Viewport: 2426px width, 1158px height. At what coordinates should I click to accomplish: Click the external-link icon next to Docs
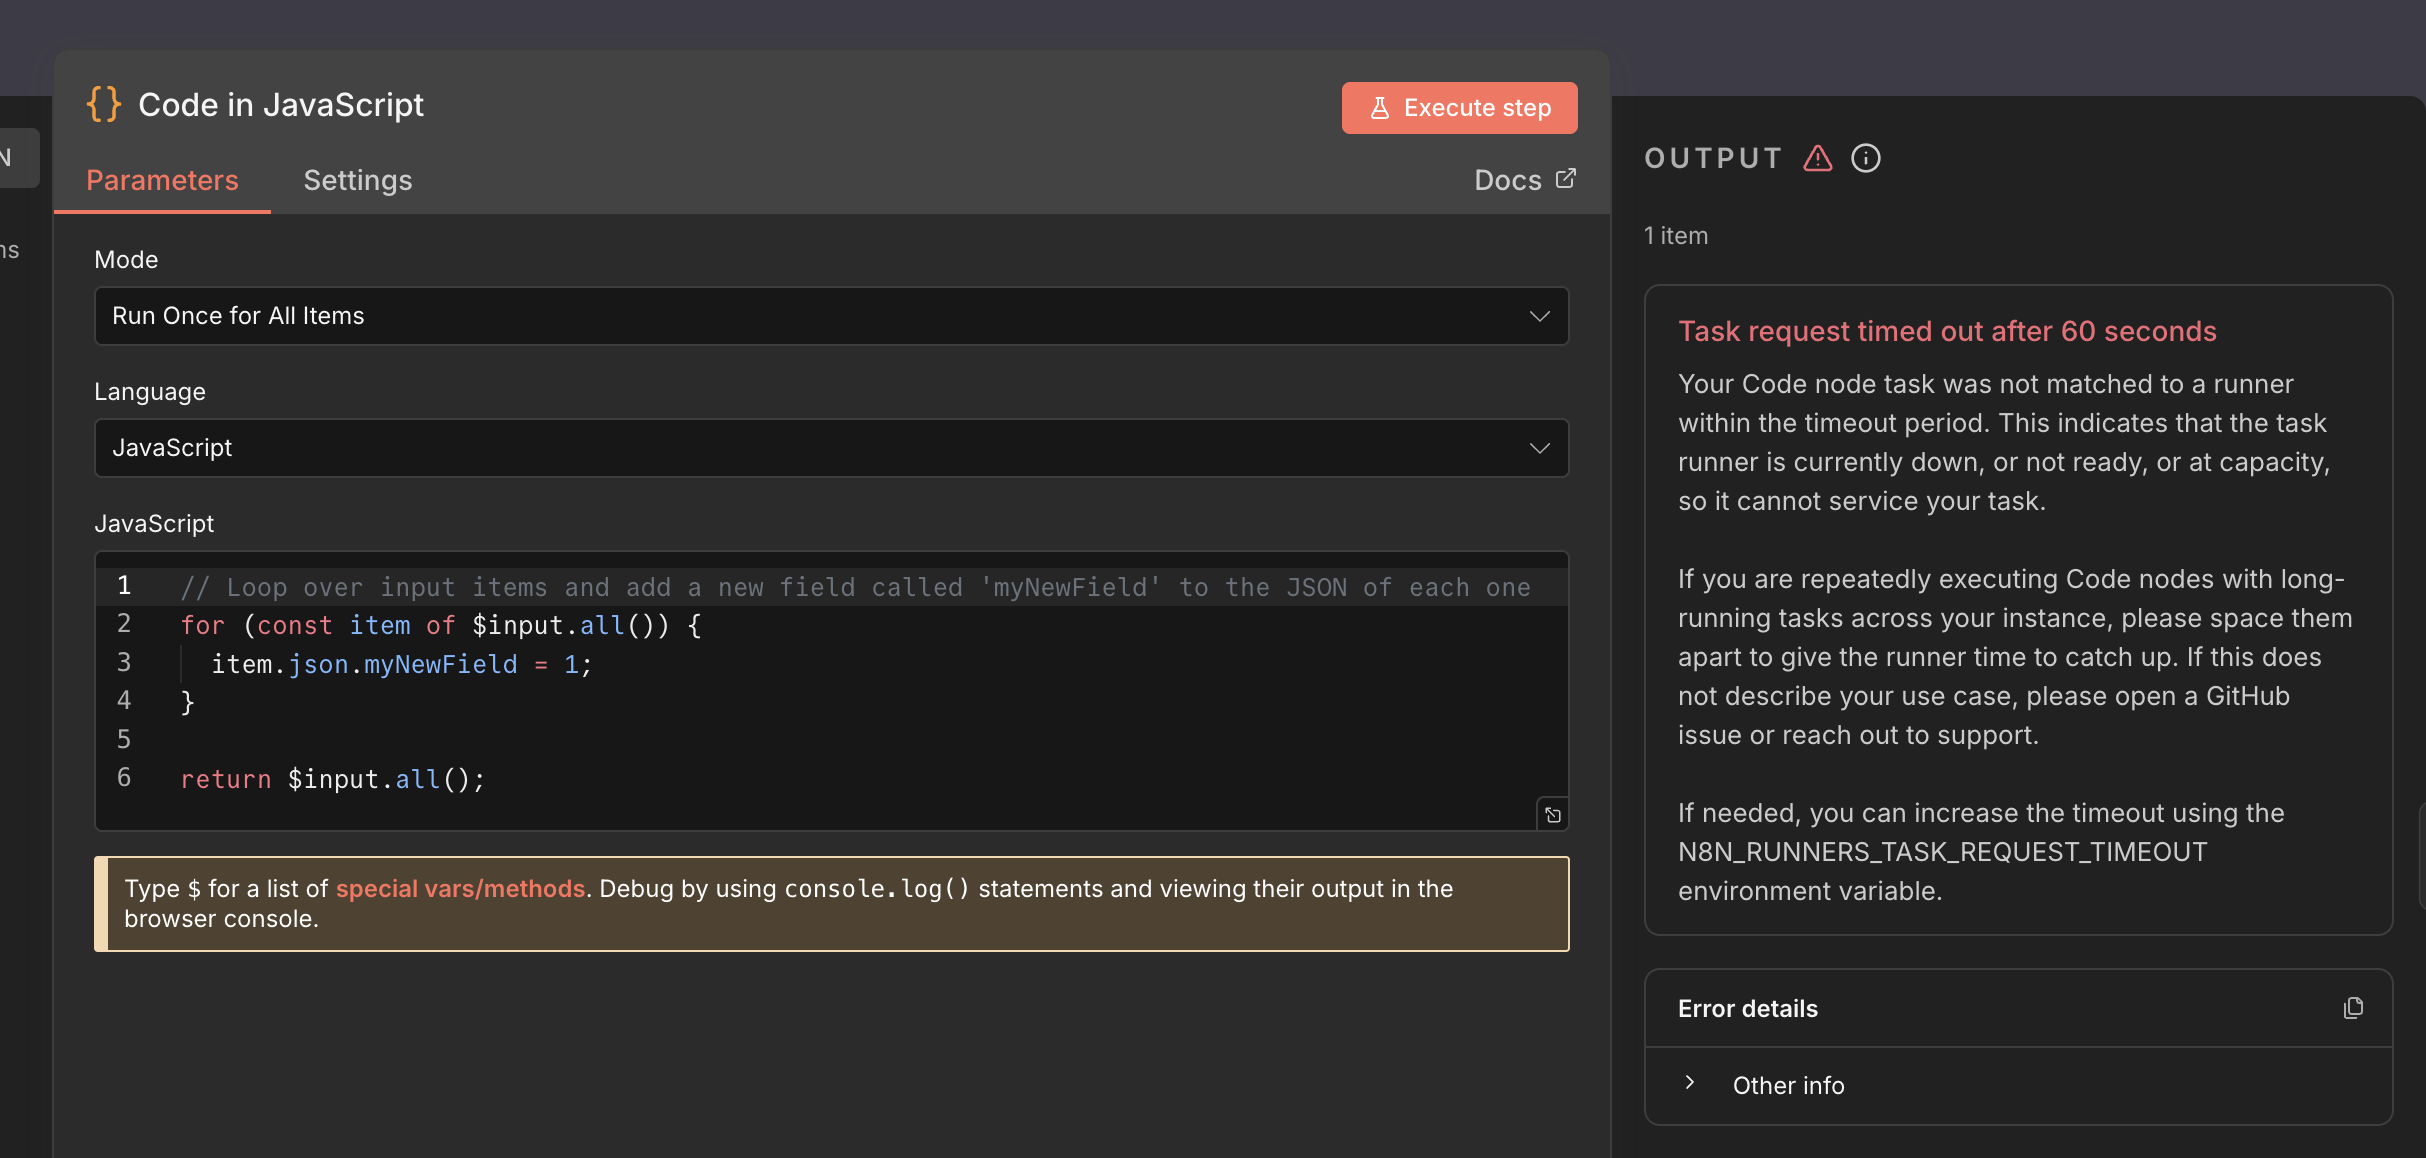click(1566, 178)
